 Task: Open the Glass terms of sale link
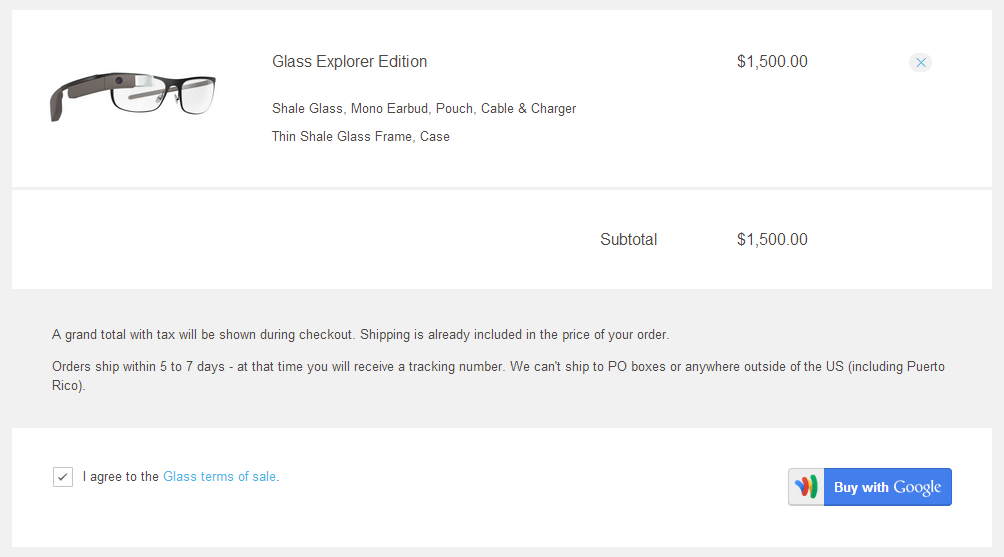[220, 476]
